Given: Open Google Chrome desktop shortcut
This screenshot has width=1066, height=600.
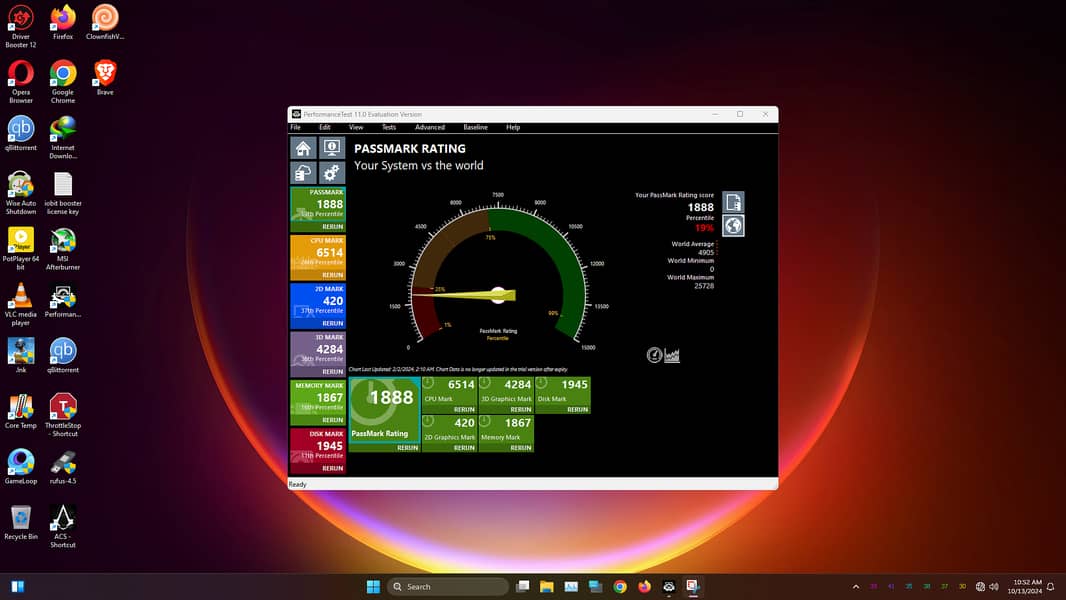Looking at the screenshot, I should tap(63, 82).
